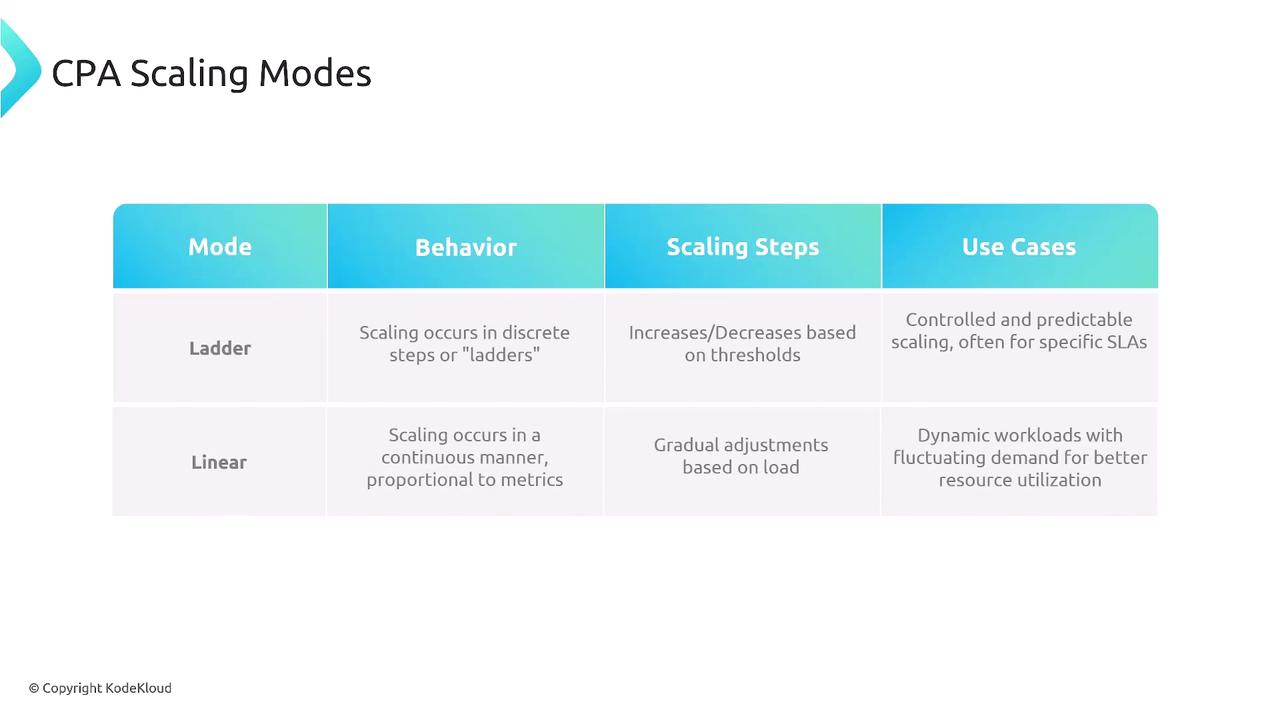Click the CPA Scaling Modes title
1280x720 pixels.
pos(211,73)
